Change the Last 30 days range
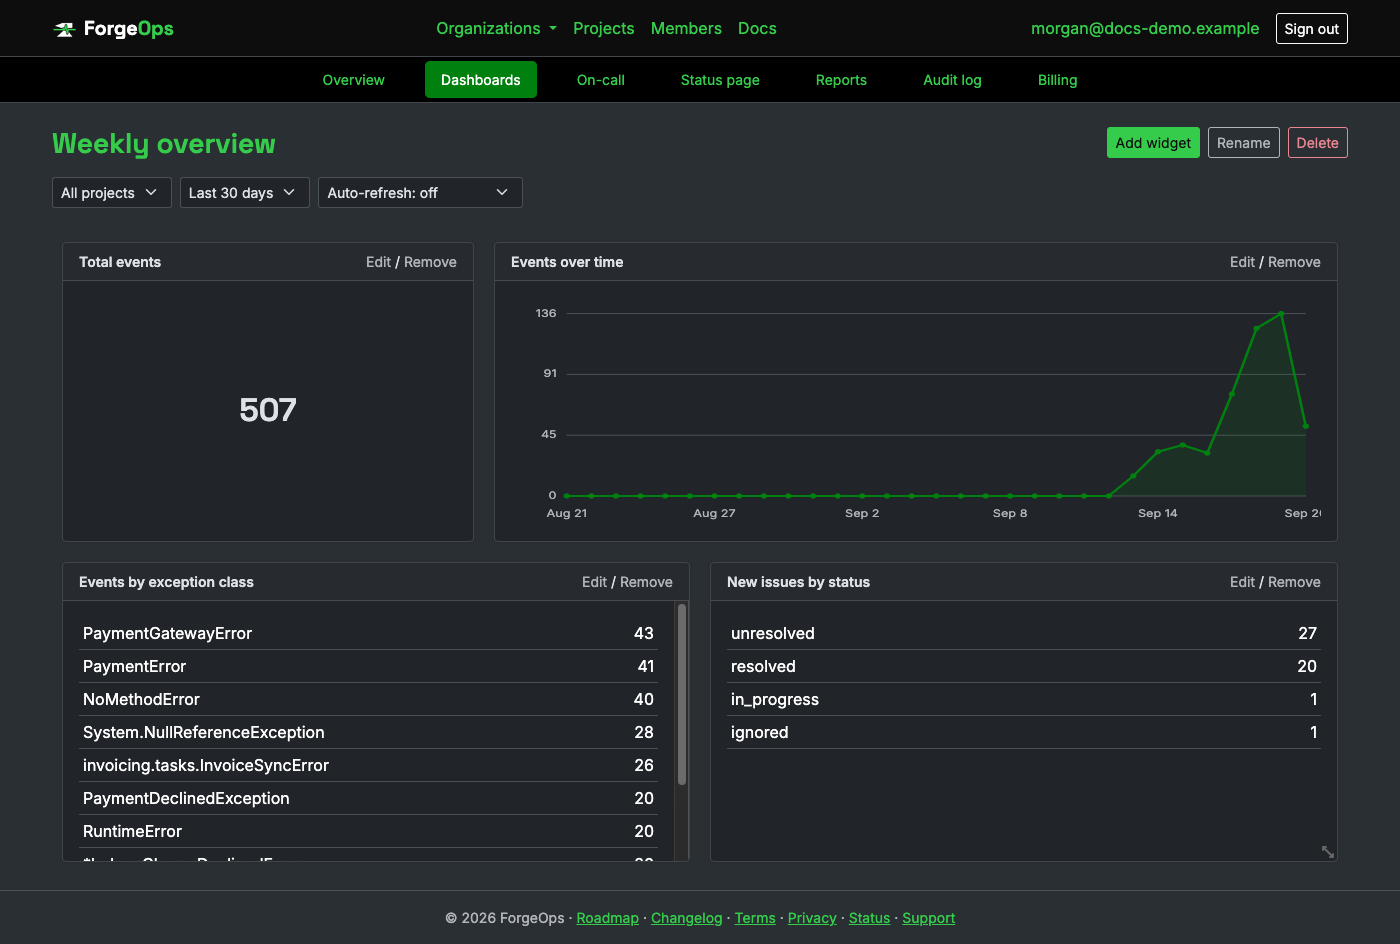The width and height of the screenshot is (1400, 944). [244, 193]
